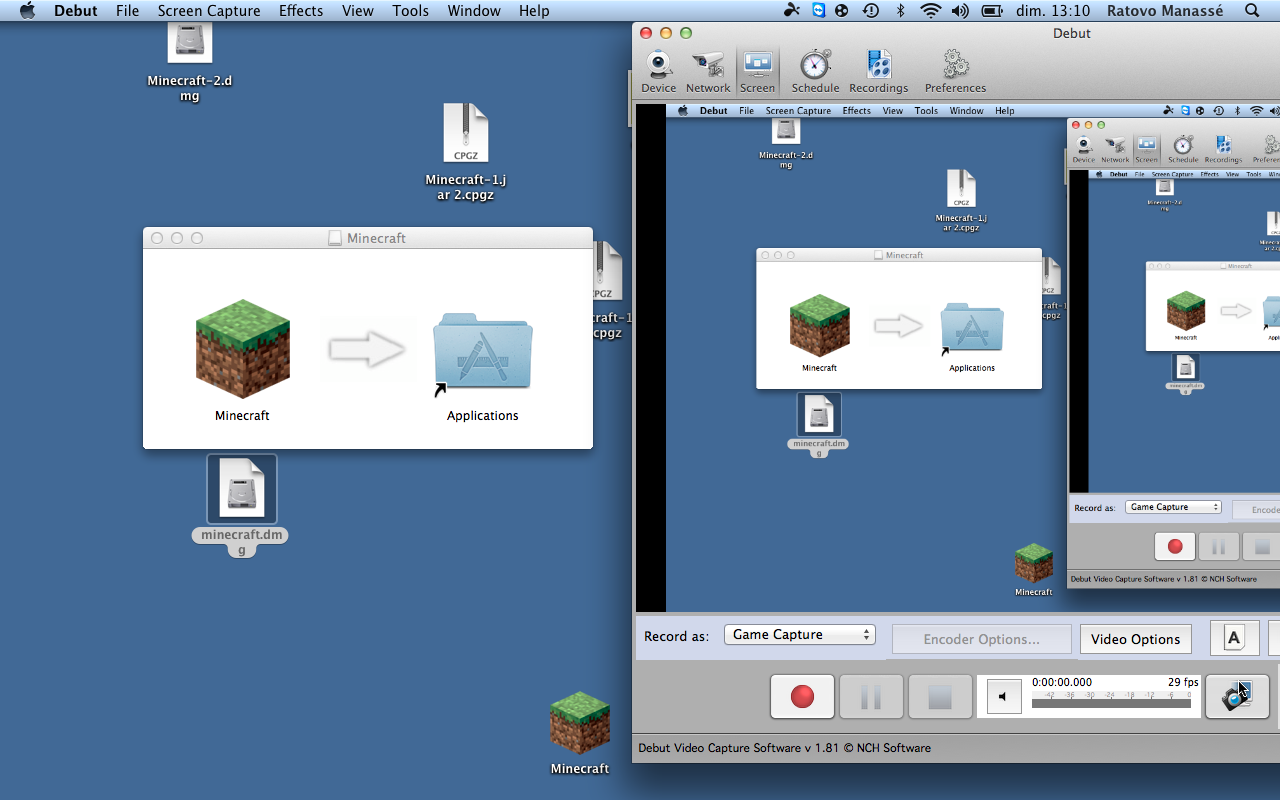The height and width of the screenshot is (800, 1280).
Task: Click the ball-shaped icon right of TeamViewer
Action: pos(843,11)
